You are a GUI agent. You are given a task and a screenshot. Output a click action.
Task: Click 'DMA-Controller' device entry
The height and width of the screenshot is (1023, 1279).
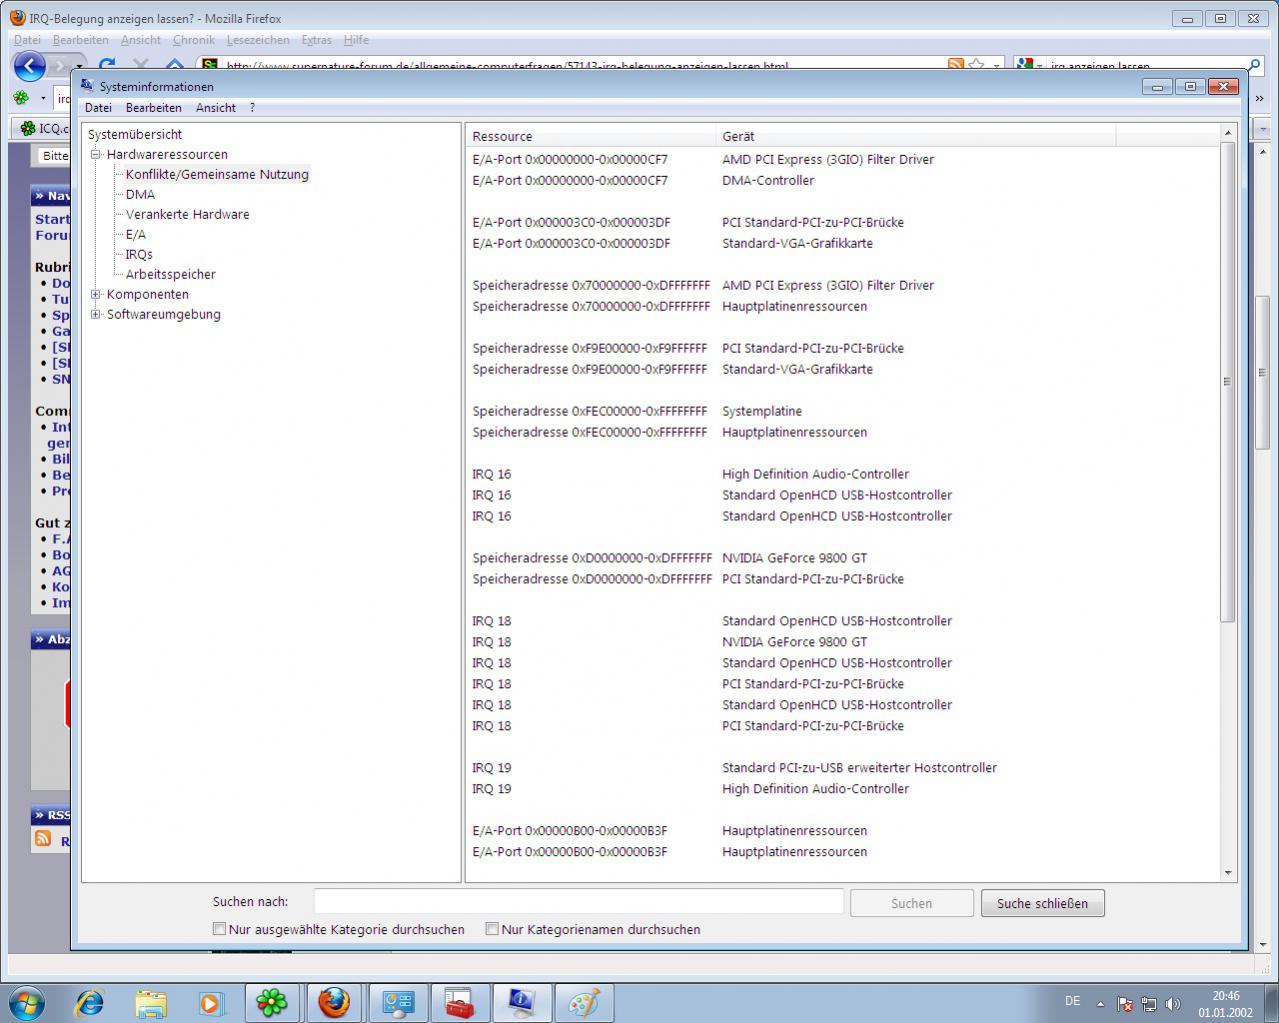tap(768, 180)
